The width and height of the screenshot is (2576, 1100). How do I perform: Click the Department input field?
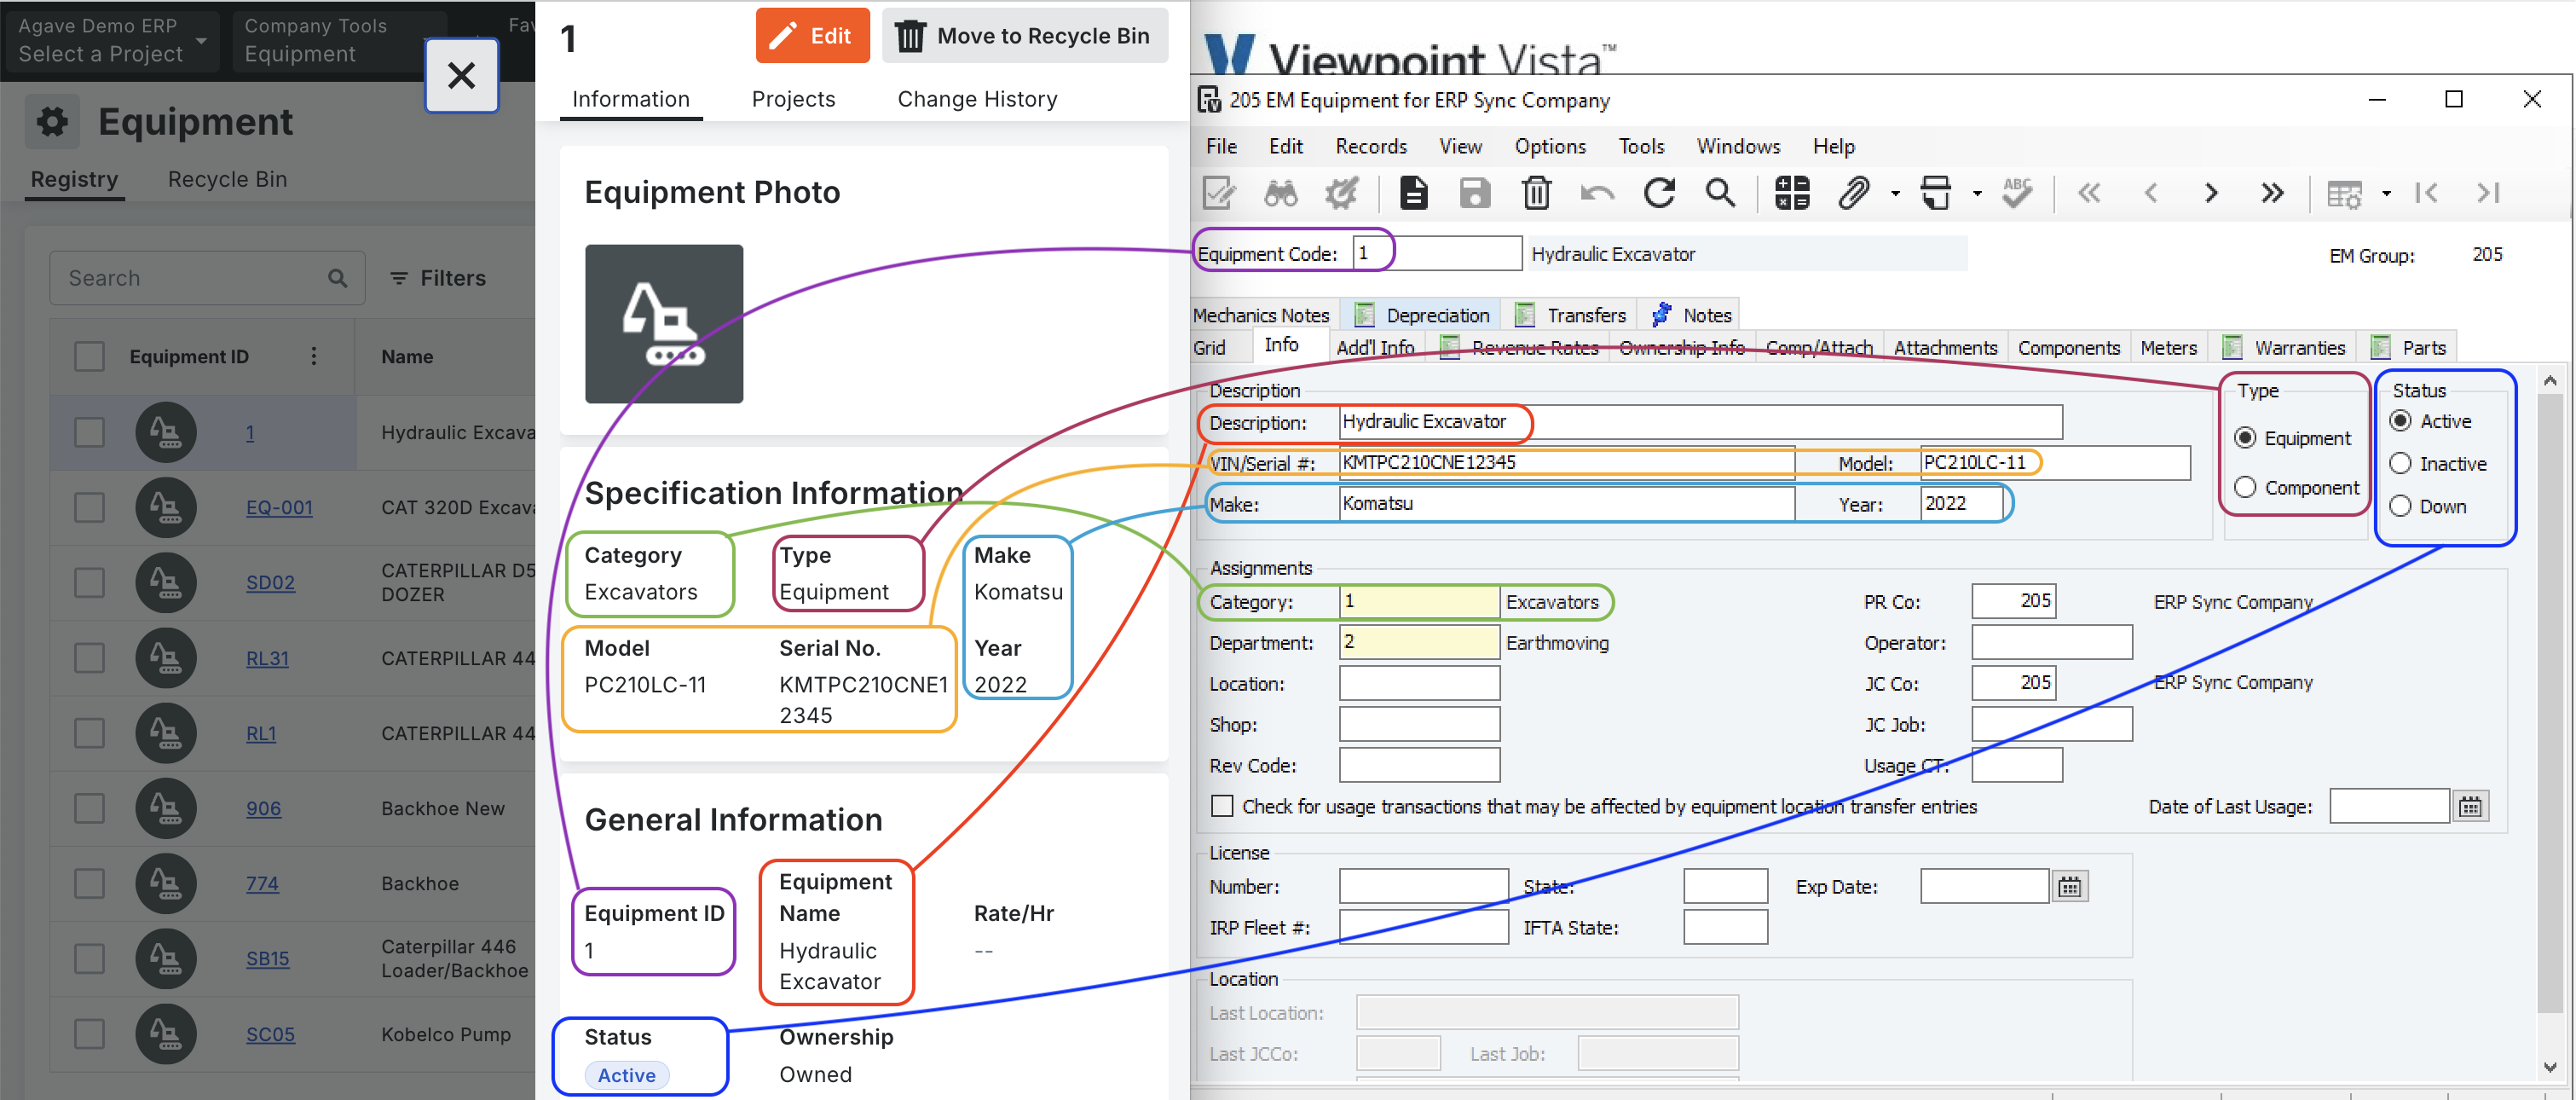[x=1419, y=642]
